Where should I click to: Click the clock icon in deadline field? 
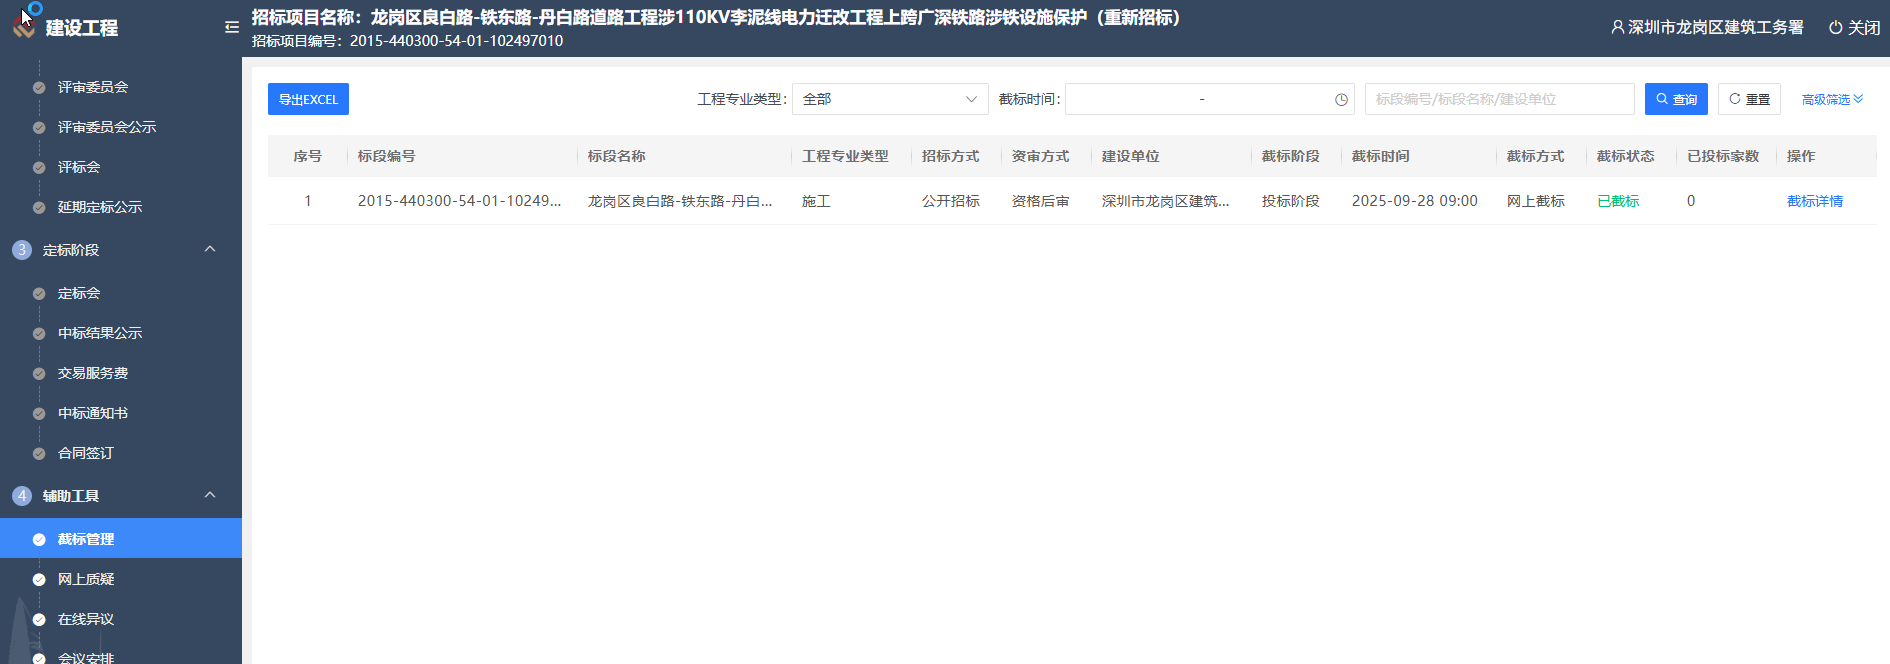pyautogui.click(x=1341, y=100)
